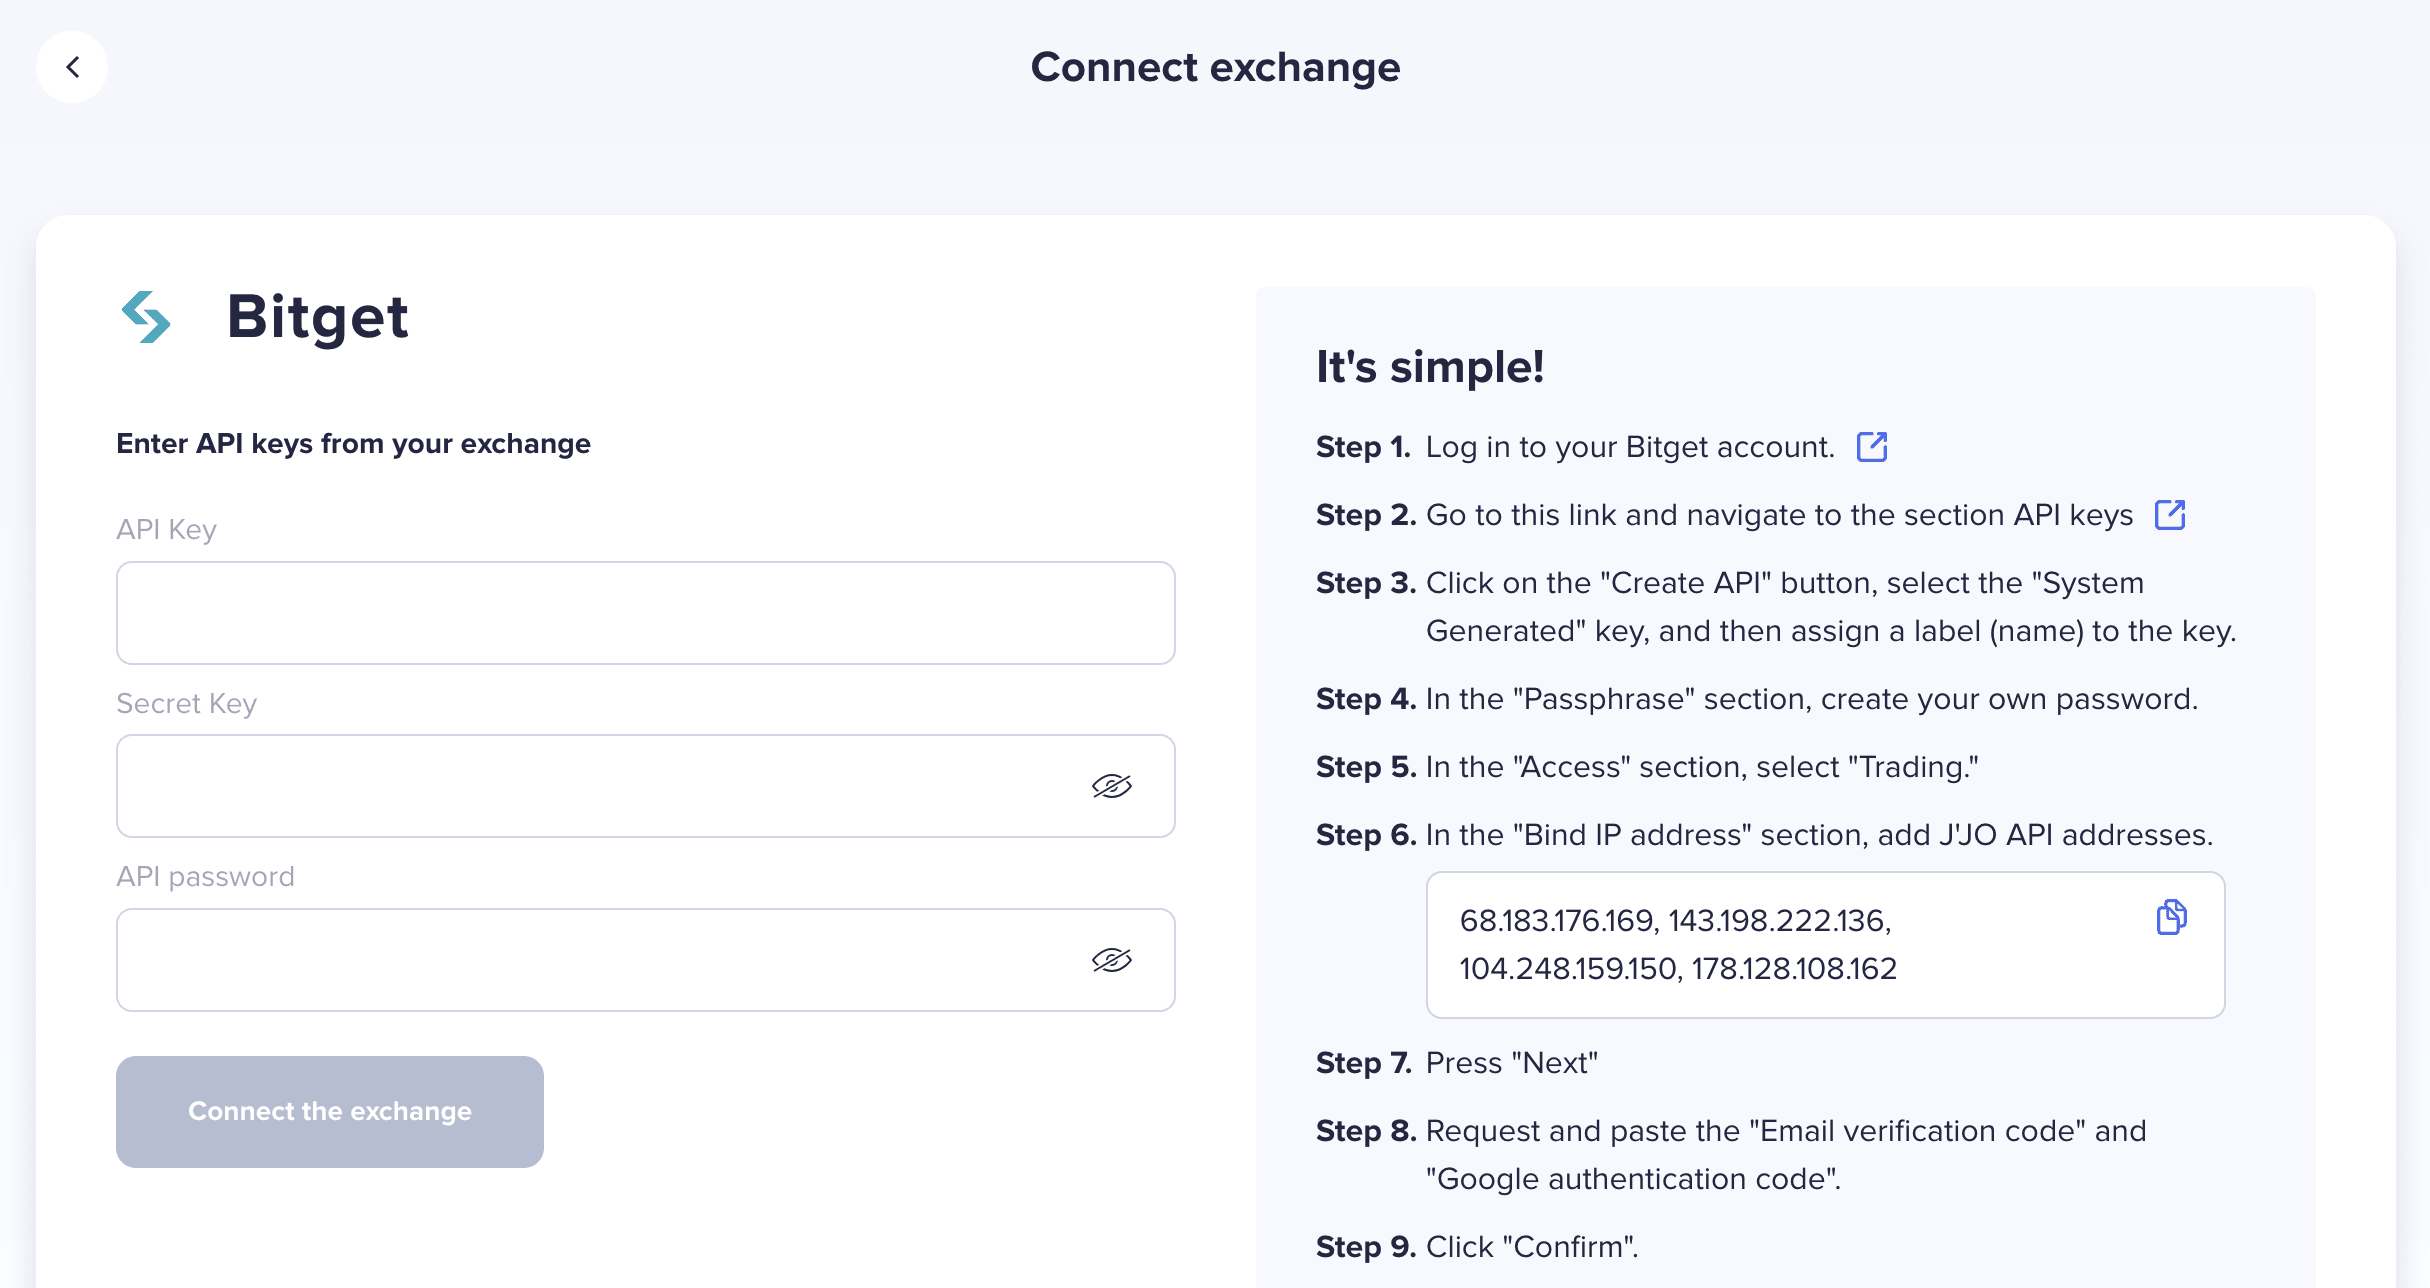The image size is (2430, 1288).
Task: Open the API keys external link icon in Step 2
Action: click(2170, 515)
